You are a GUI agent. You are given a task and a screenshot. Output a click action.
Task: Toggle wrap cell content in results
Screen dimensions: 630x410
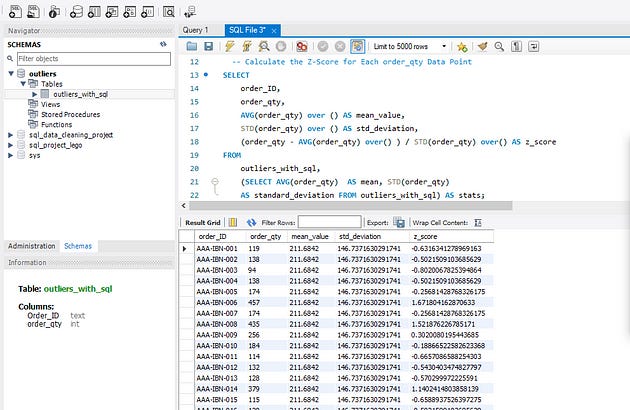477,222
